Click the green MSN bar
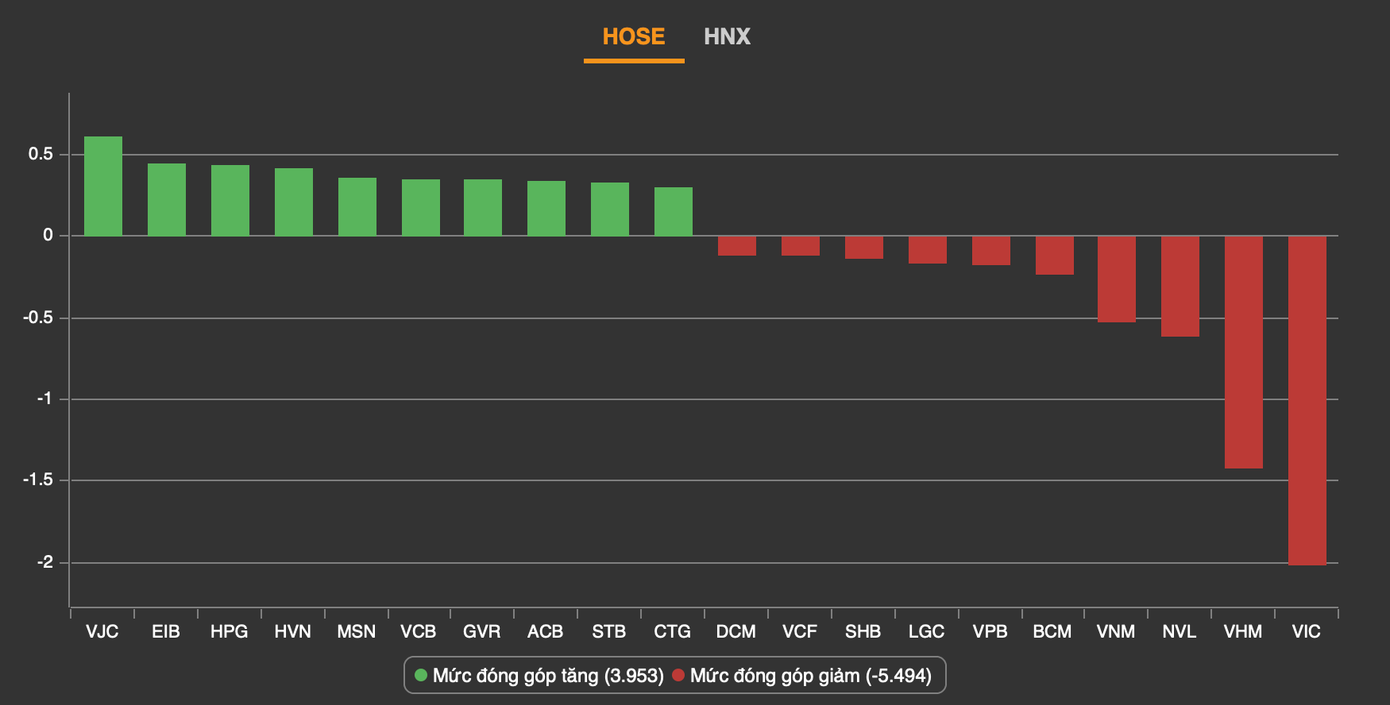This screenshot has height=705, width=1390. pyautogui.click(x=357, y=207)
